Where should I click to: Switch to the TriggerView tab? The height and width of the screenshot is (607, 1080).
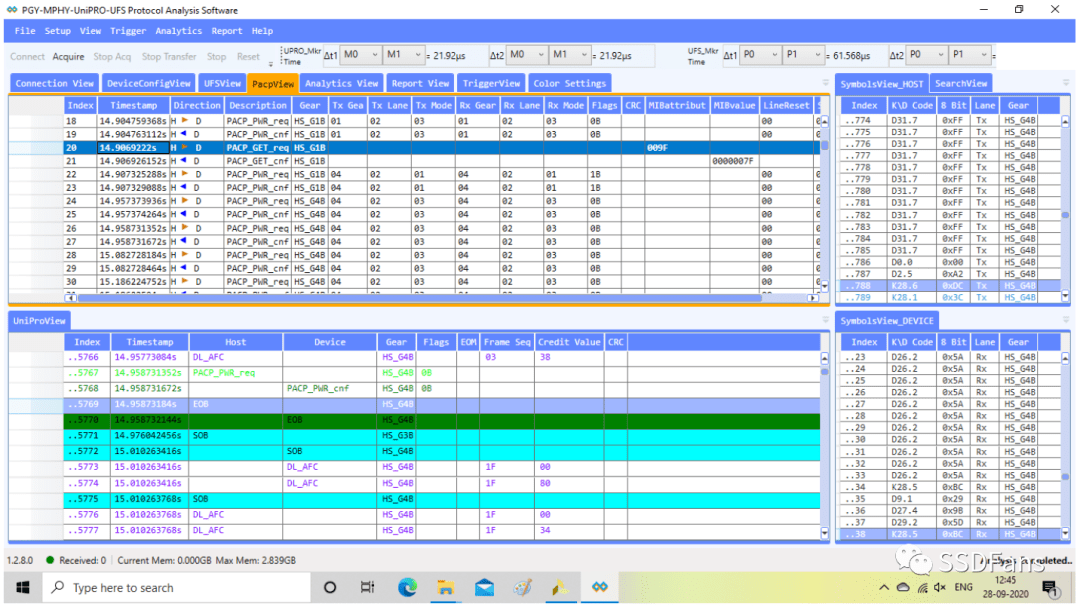tap(491, 83)
